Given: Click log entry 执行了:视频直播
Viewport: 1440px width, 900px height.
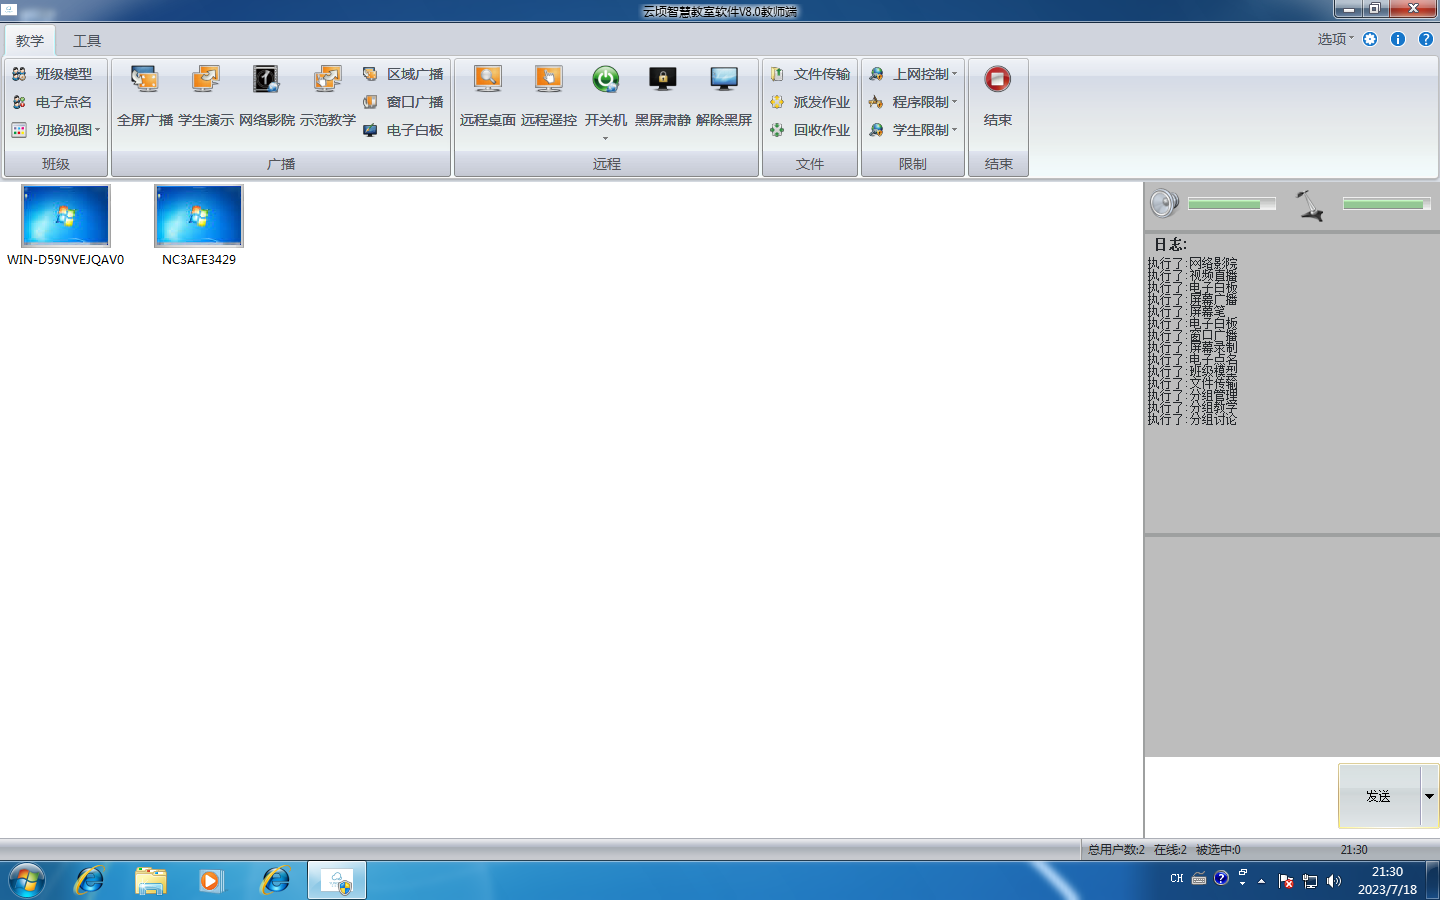Looking at the screenshot, I should tap(1192, 276).
